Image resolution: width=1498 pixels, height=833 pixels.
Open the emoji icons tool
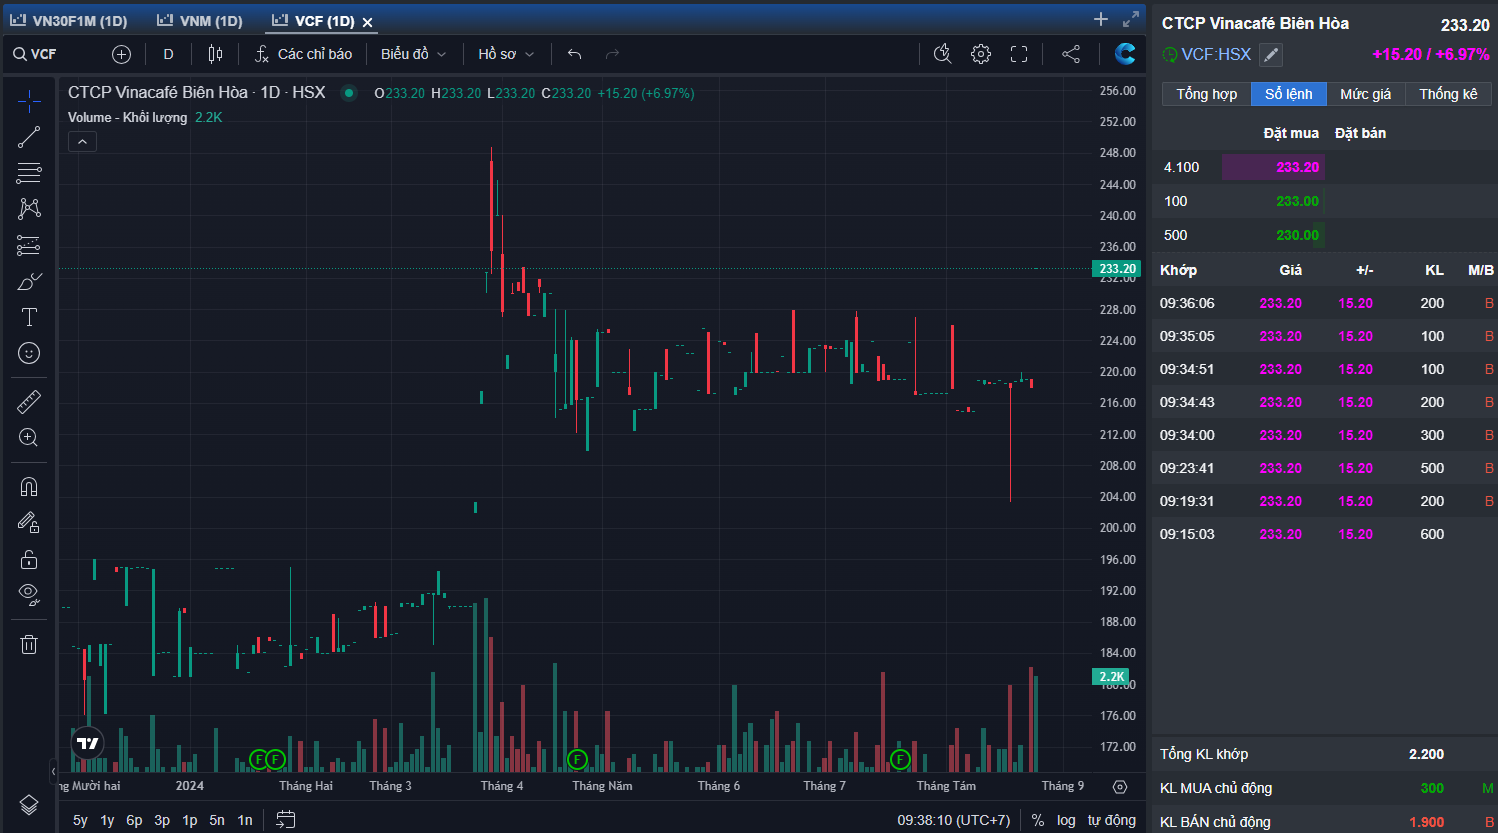coord(29,353)
